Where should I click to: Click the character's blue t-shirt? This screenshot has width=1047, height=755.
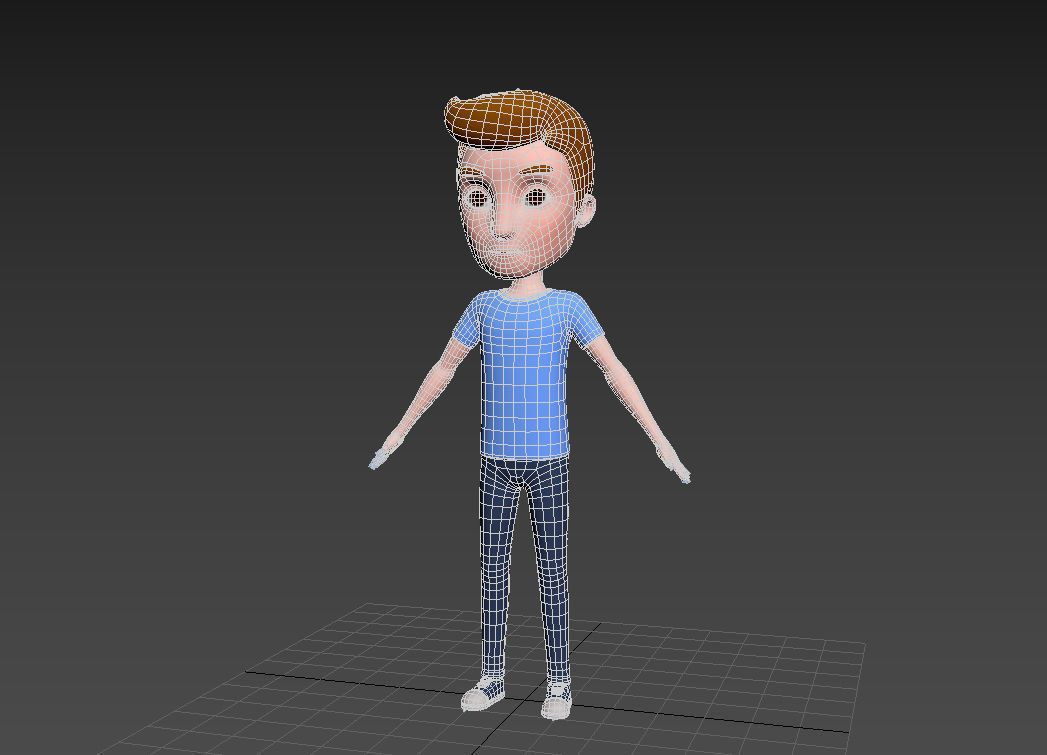click(x=526, y=374)
